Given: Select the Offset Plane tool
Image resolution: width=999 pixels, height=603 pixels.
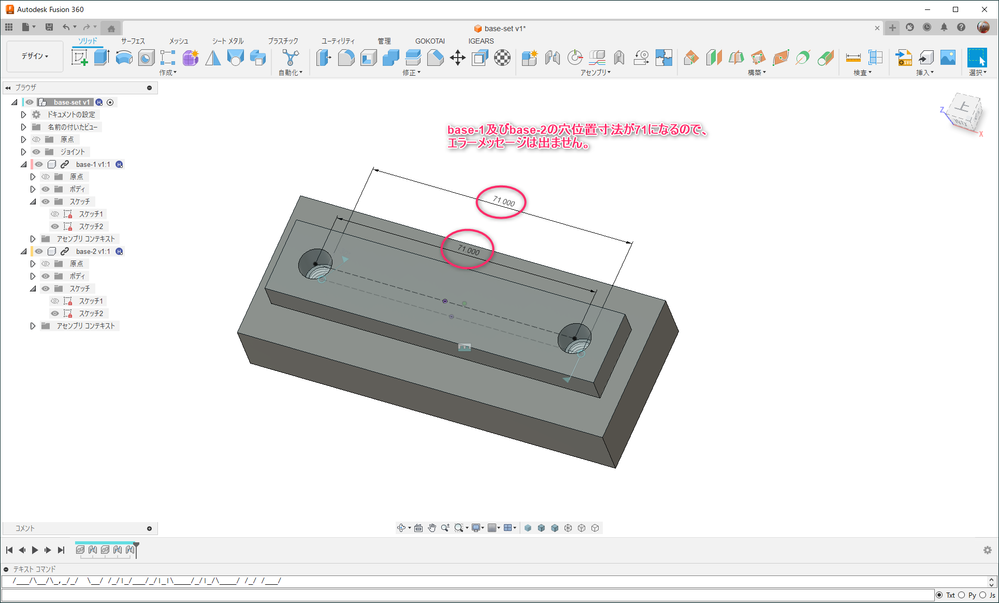Looking at the screenshot, I should 691,58.
